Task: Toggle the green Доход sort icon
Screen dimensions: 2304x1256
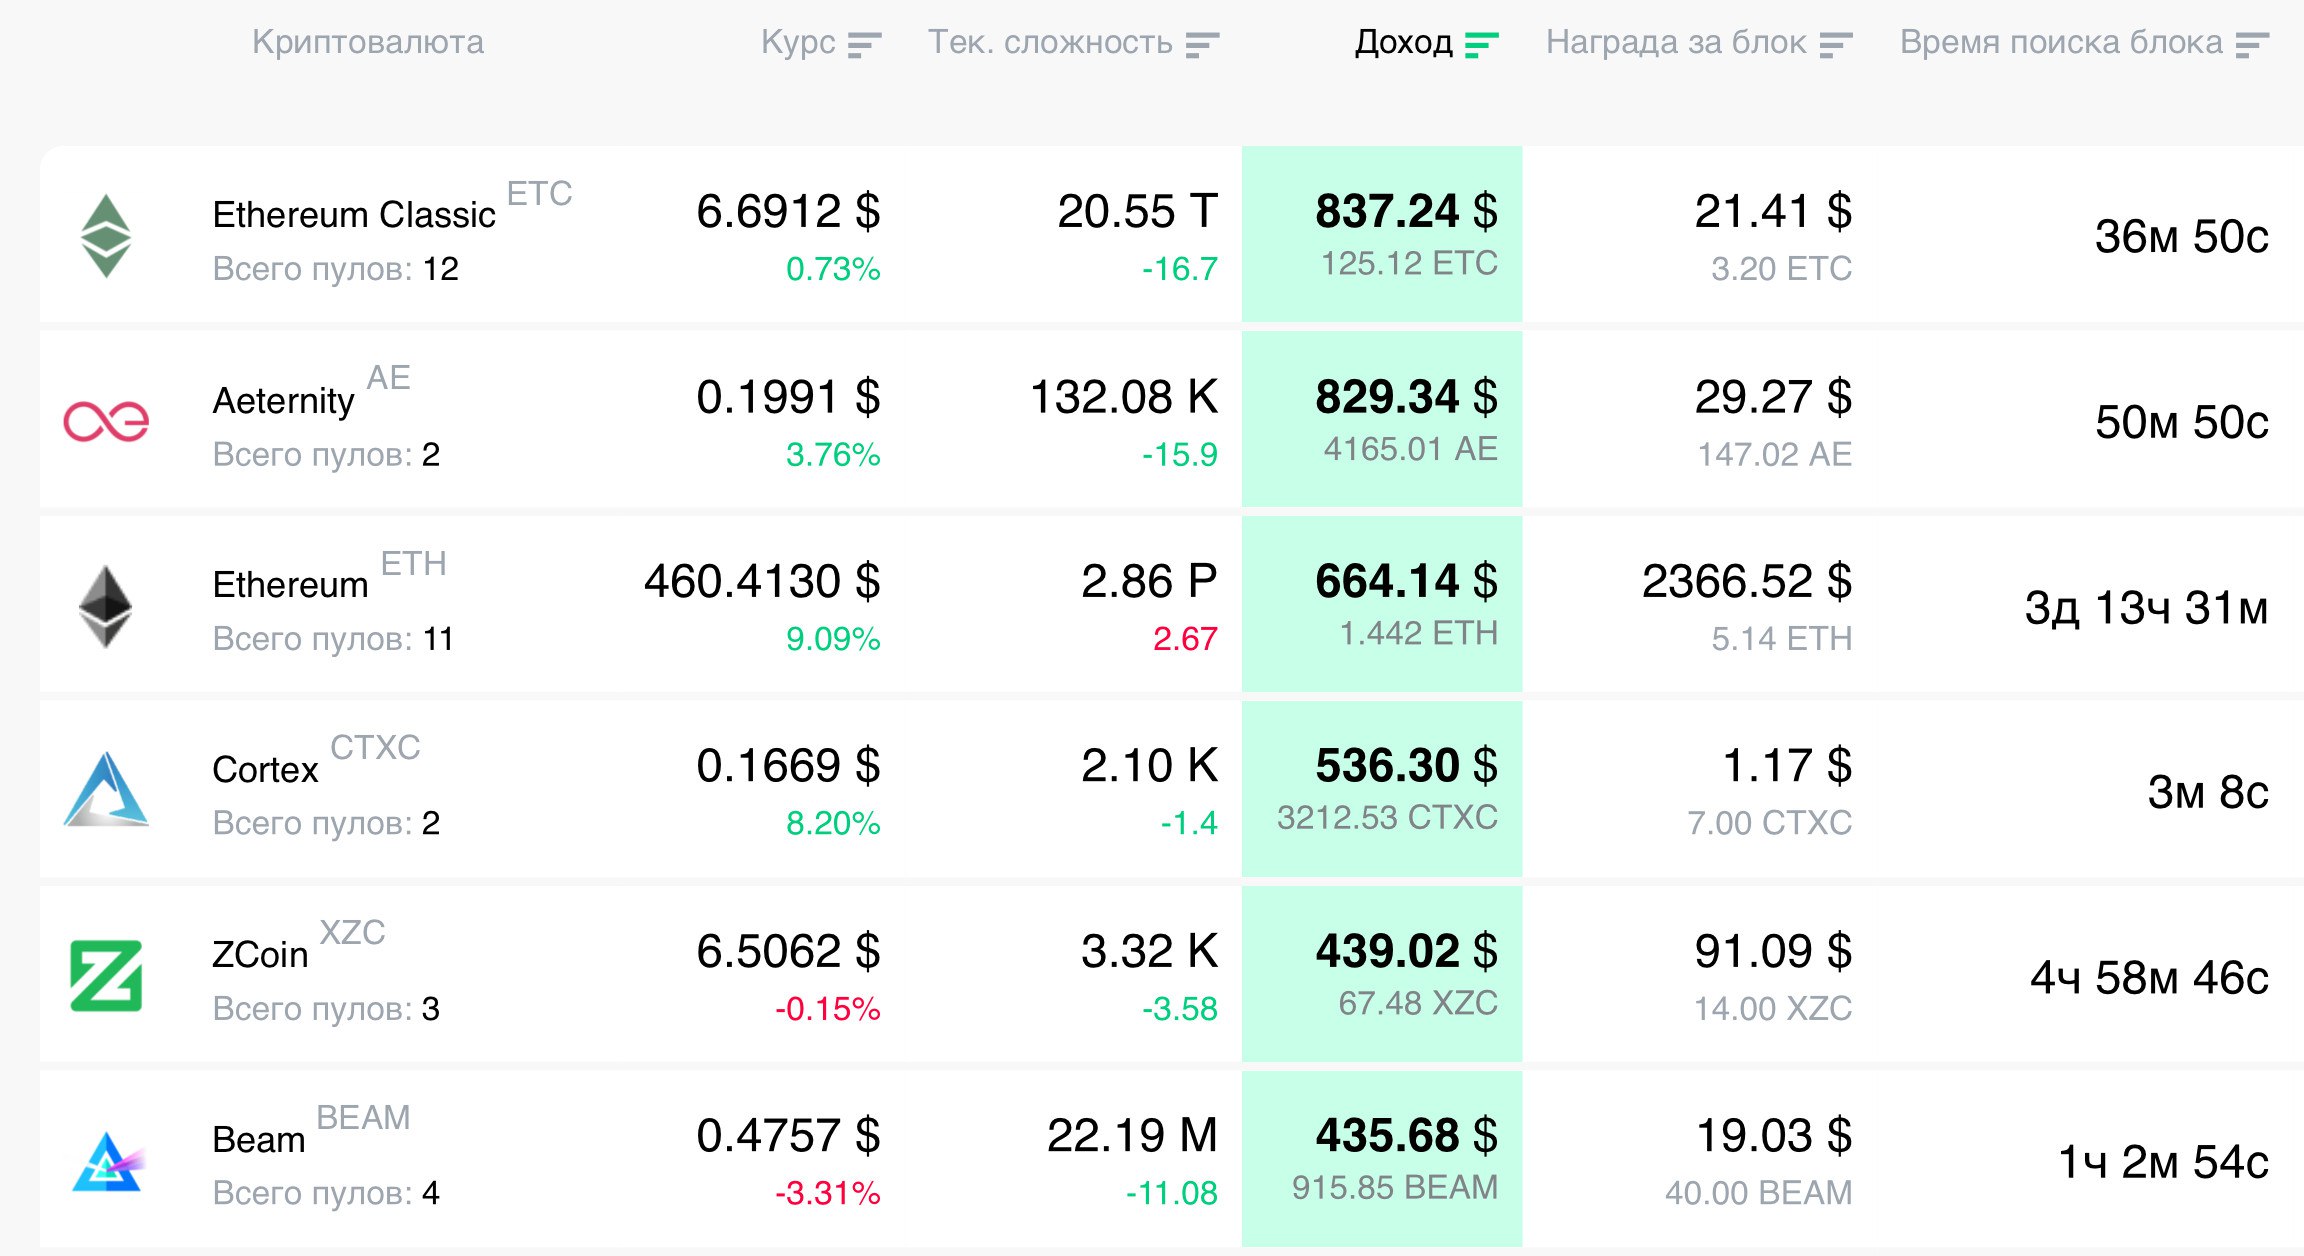Action: 1482,45
